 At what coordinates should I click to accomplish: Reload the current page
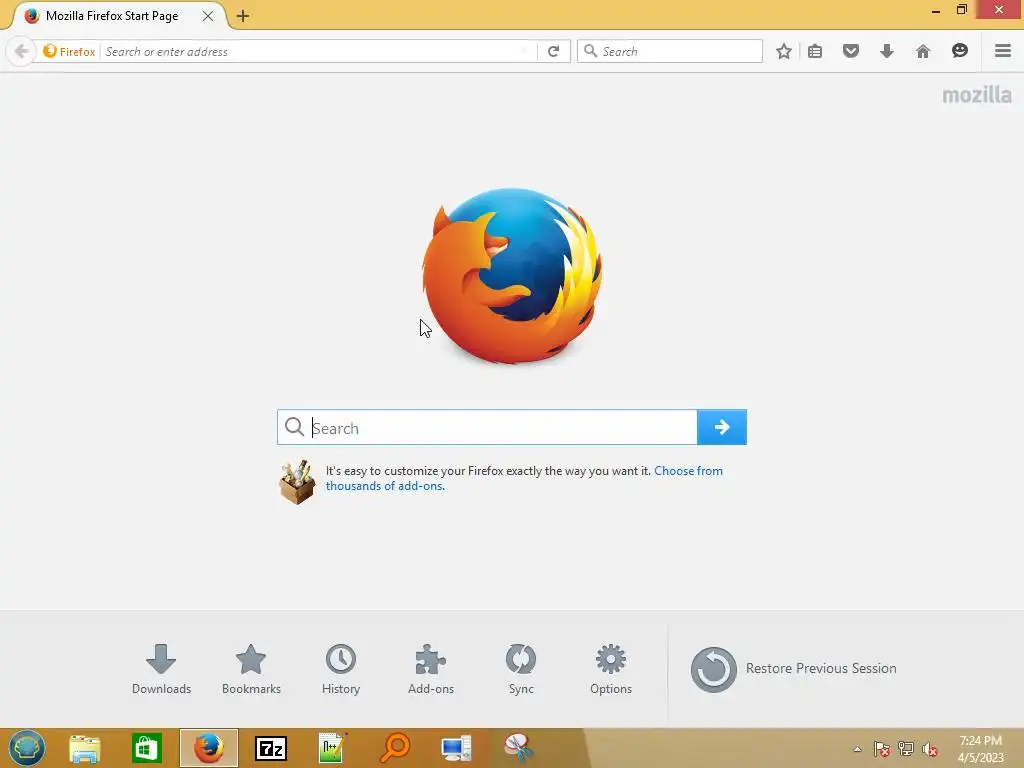554,51
